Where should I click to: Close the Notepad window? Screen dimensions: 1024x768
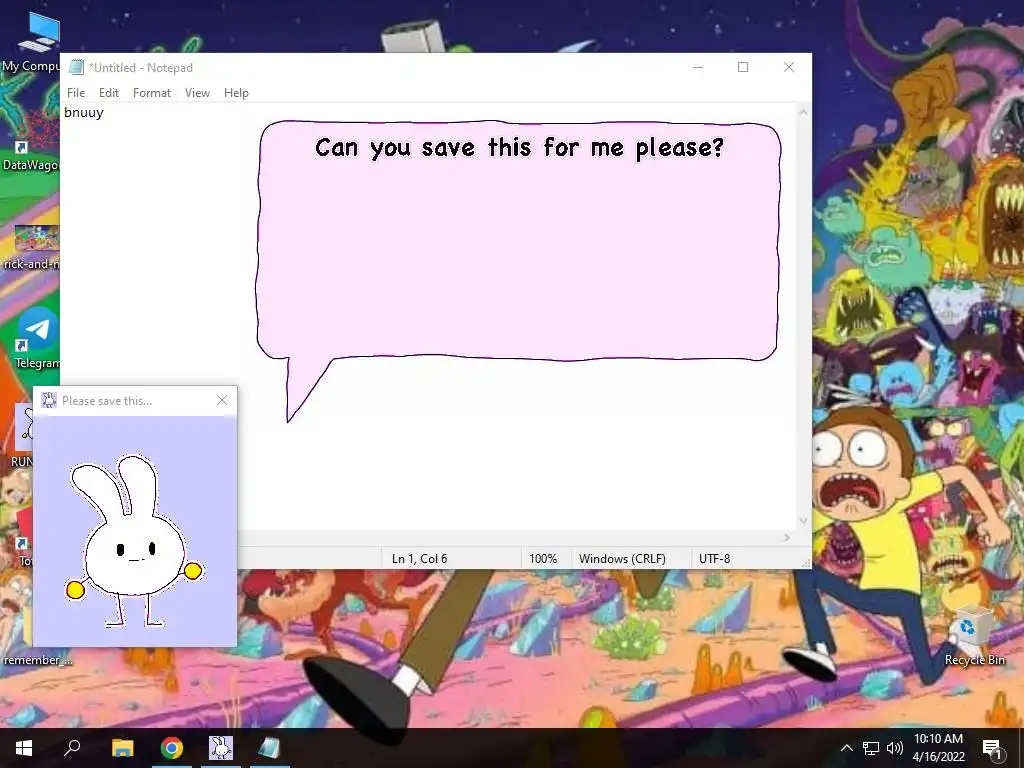tap(789, 67)
